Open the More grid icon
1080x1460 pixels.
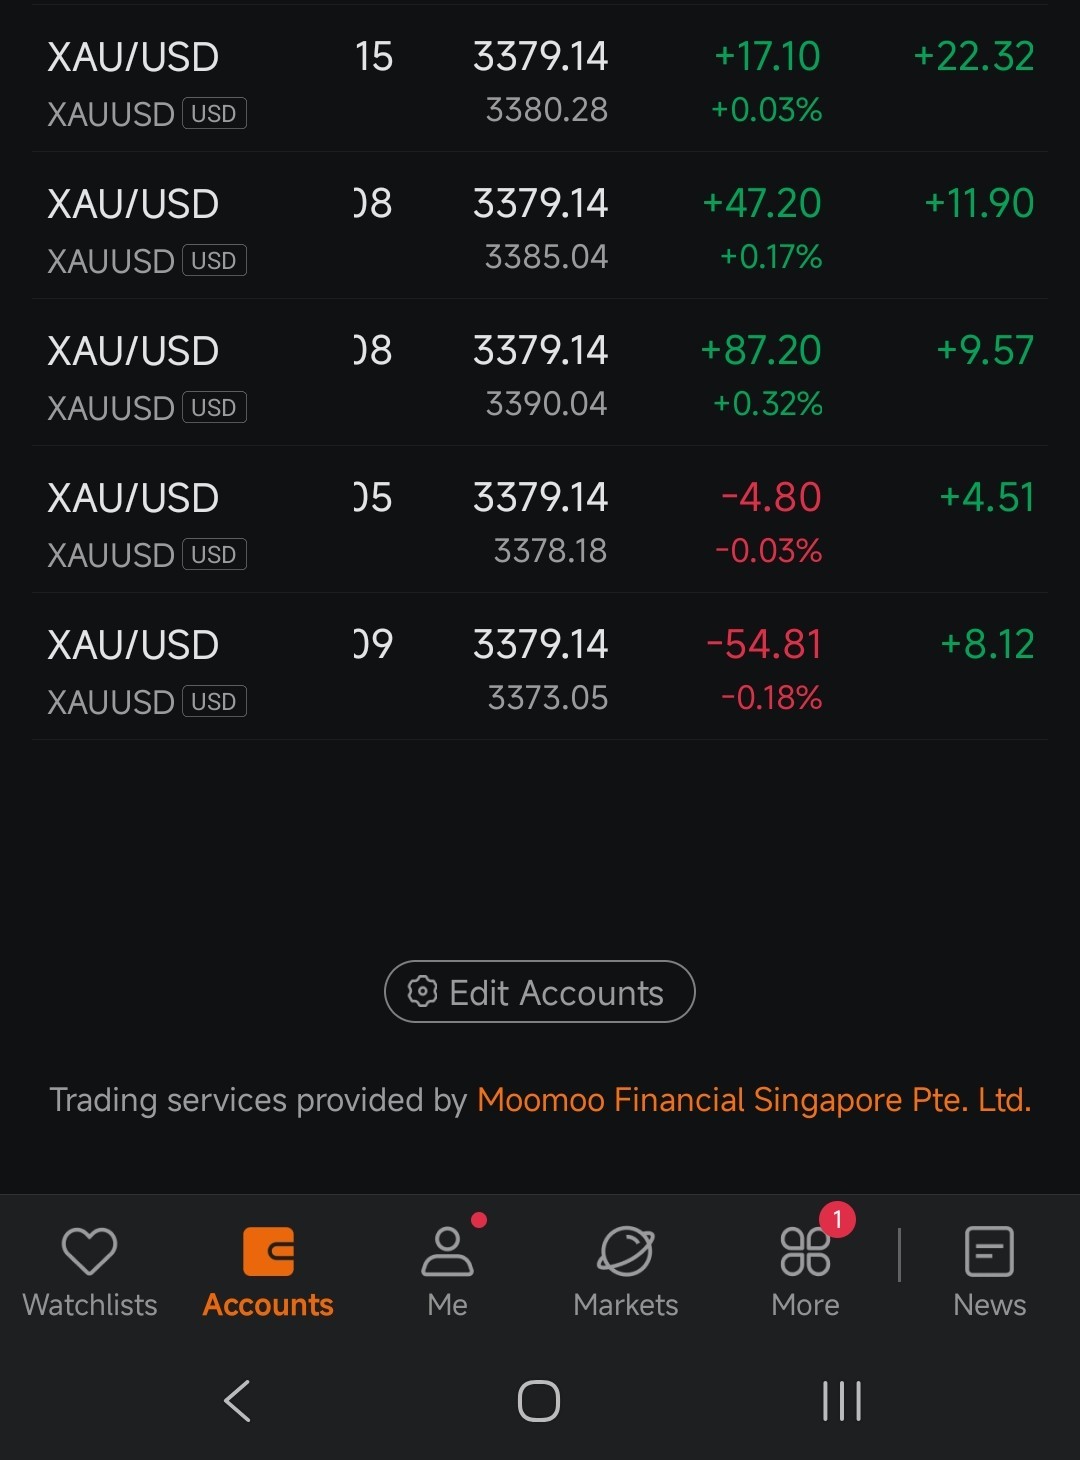click(805, 1251)
